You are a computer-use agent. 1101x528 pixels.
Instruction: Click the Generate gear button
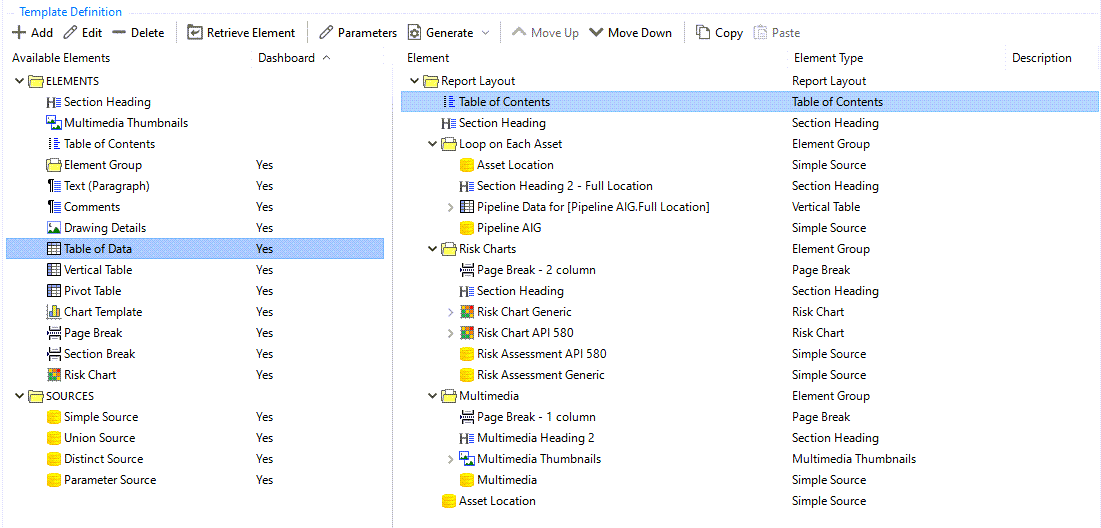point(441,33)
